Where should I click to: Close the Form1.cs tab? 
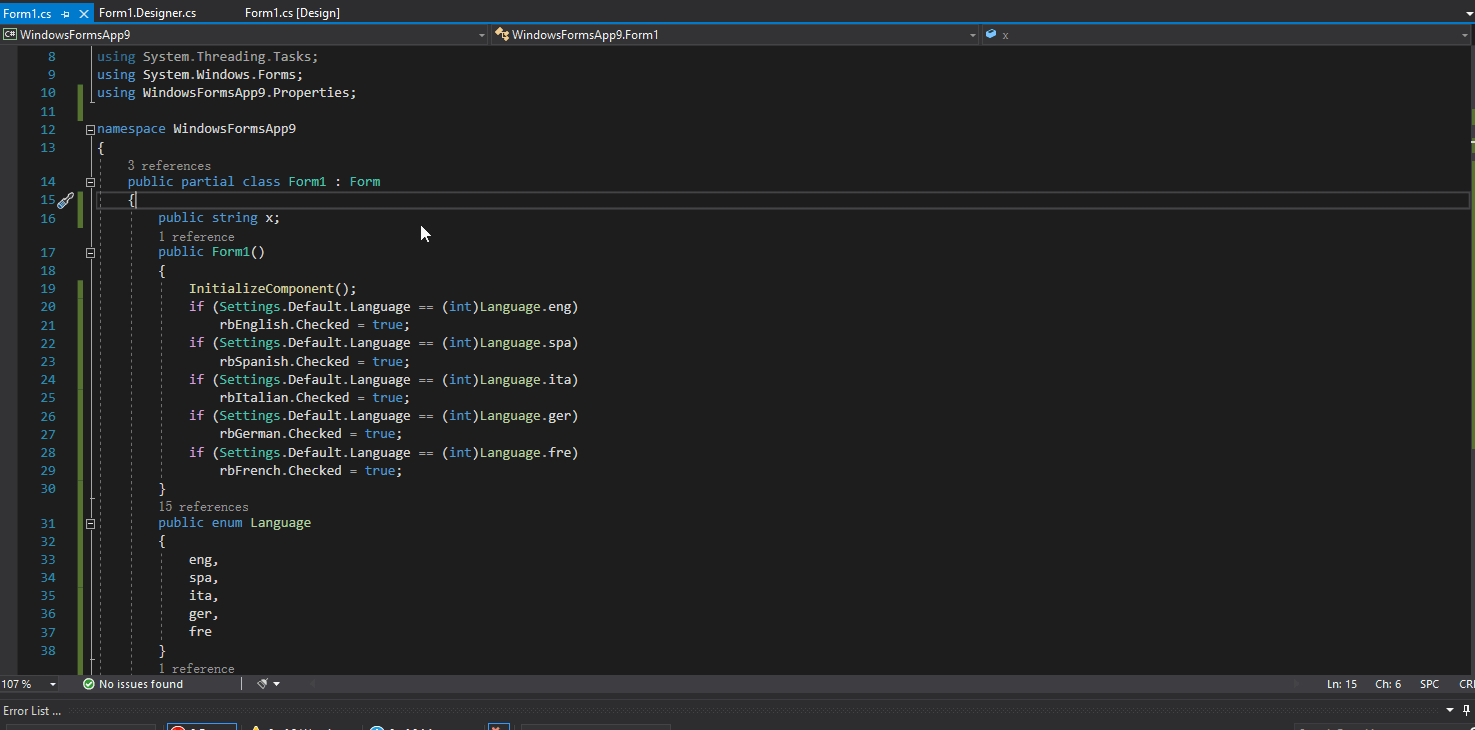pos(83,14)
